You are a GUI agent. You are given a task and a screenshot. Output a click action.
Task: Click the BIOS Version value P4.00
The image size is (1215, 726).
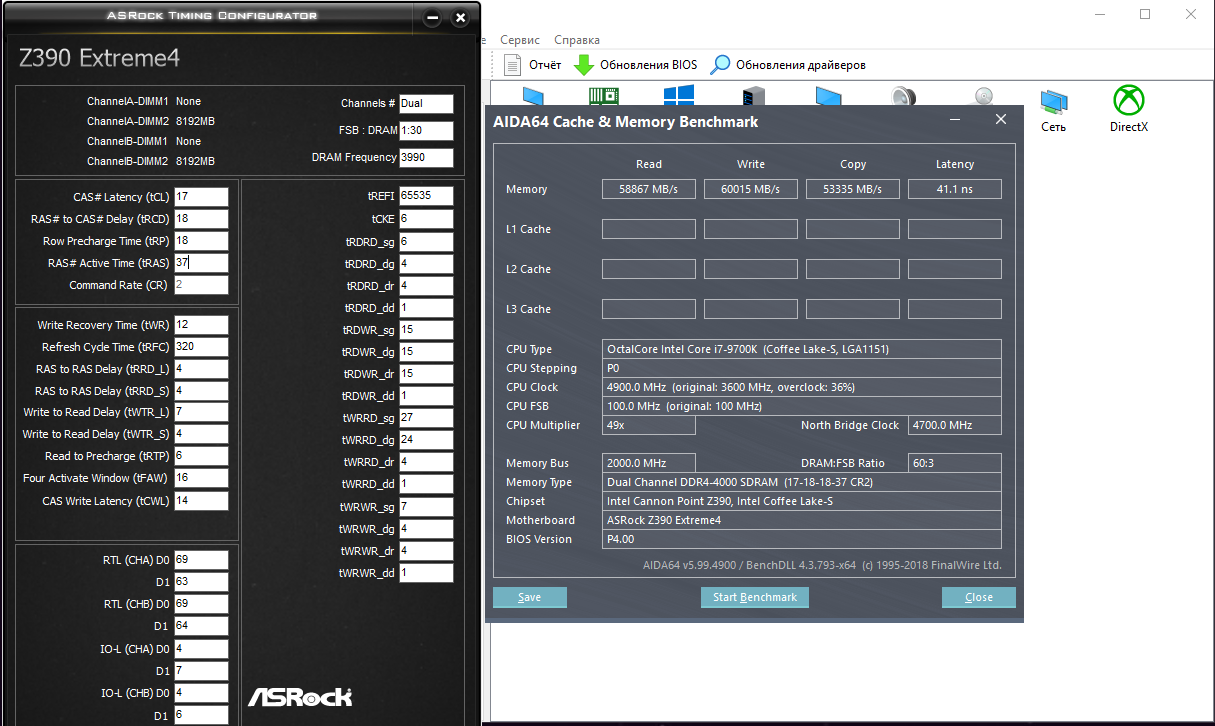pyautogui.click(x=803, y=539)
